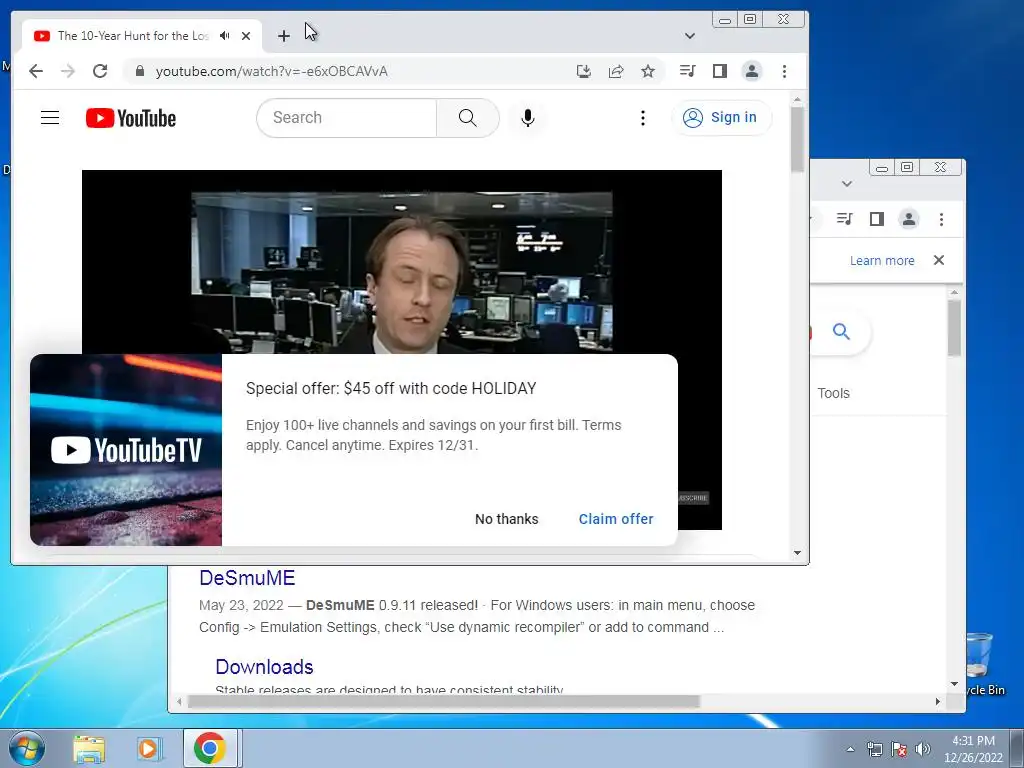Click YouTube page vertical scrollbar thumb

[x=797, y=138]
